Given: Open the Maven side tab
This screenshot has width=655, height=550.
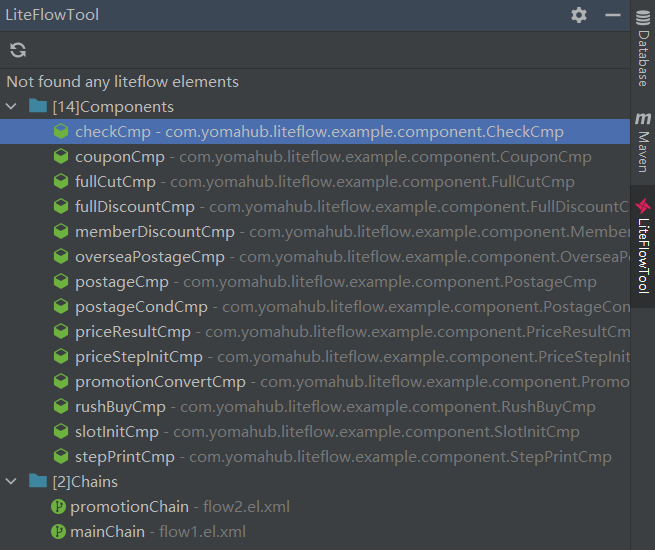Looking at the screenshot, I should 642,141.
